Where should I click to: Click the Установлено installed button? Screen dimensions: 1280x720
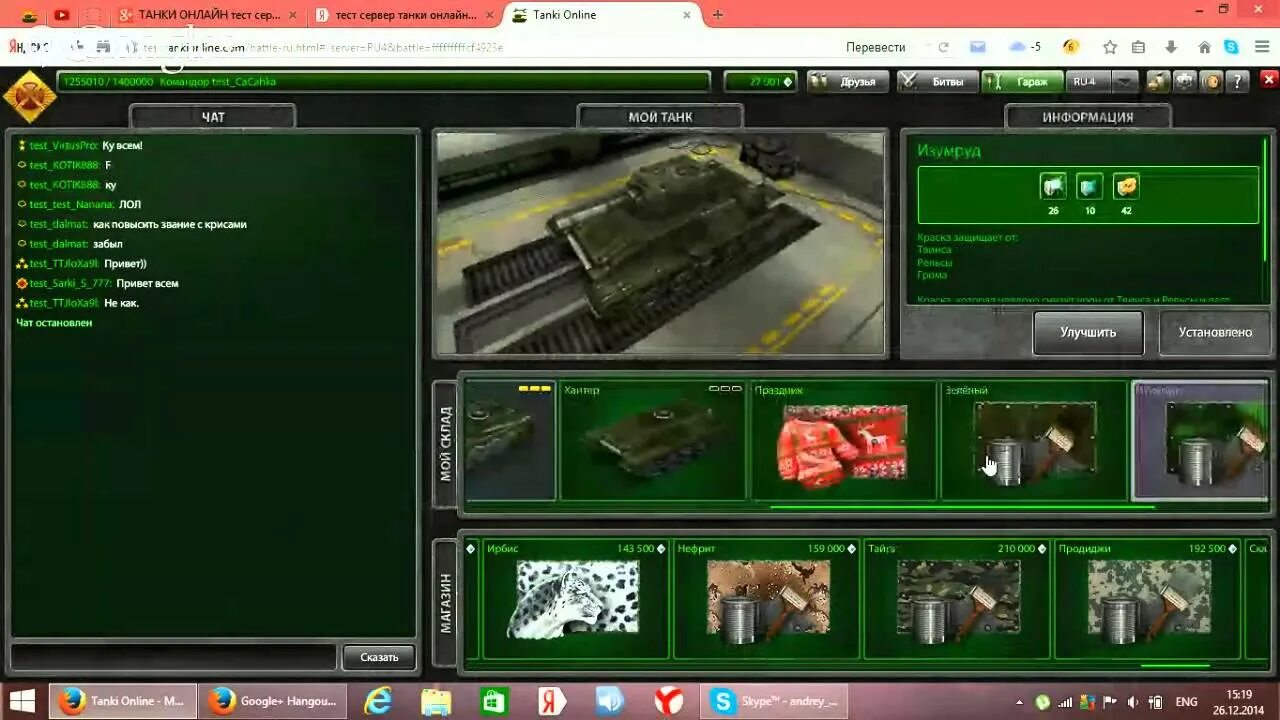(1215, 332)
